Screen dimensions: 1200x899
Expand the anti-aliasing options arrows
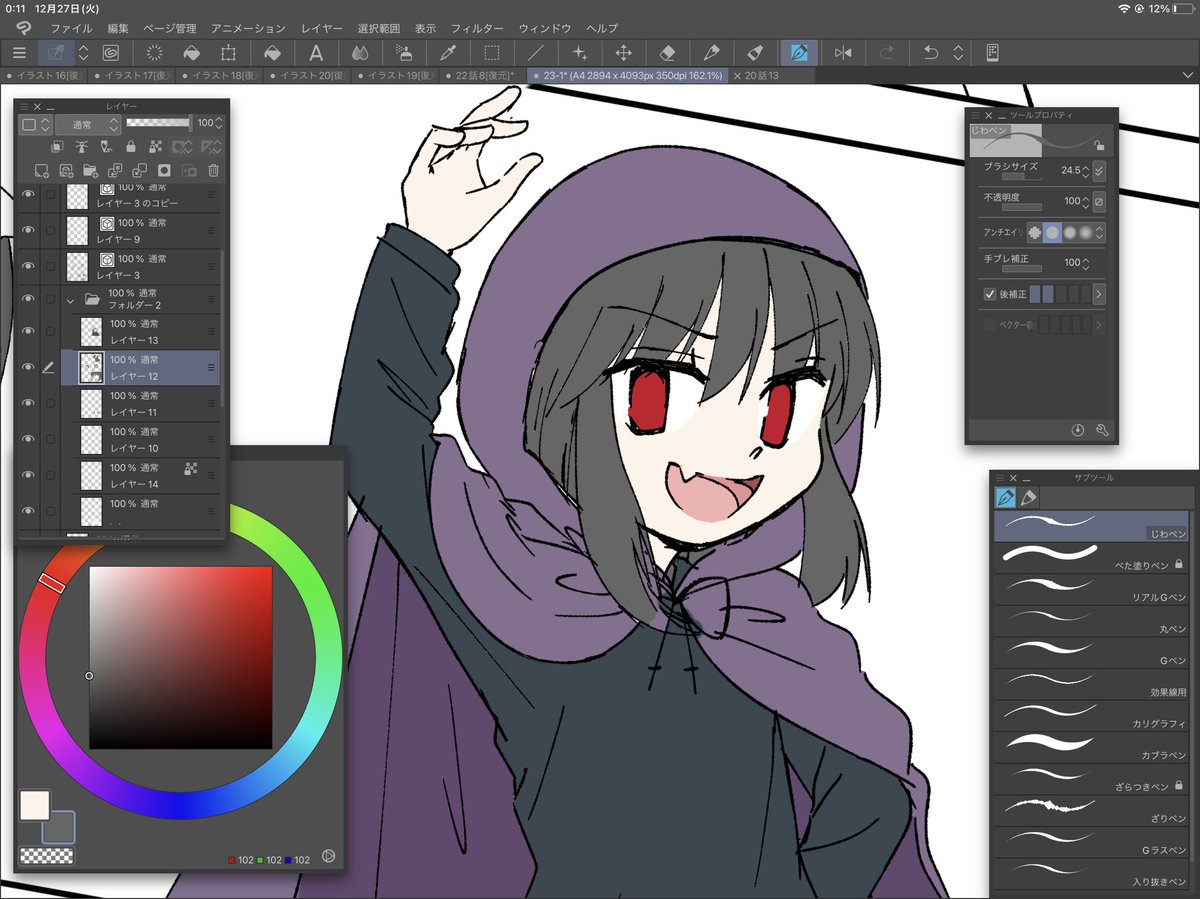click(x=1100, y=232)
